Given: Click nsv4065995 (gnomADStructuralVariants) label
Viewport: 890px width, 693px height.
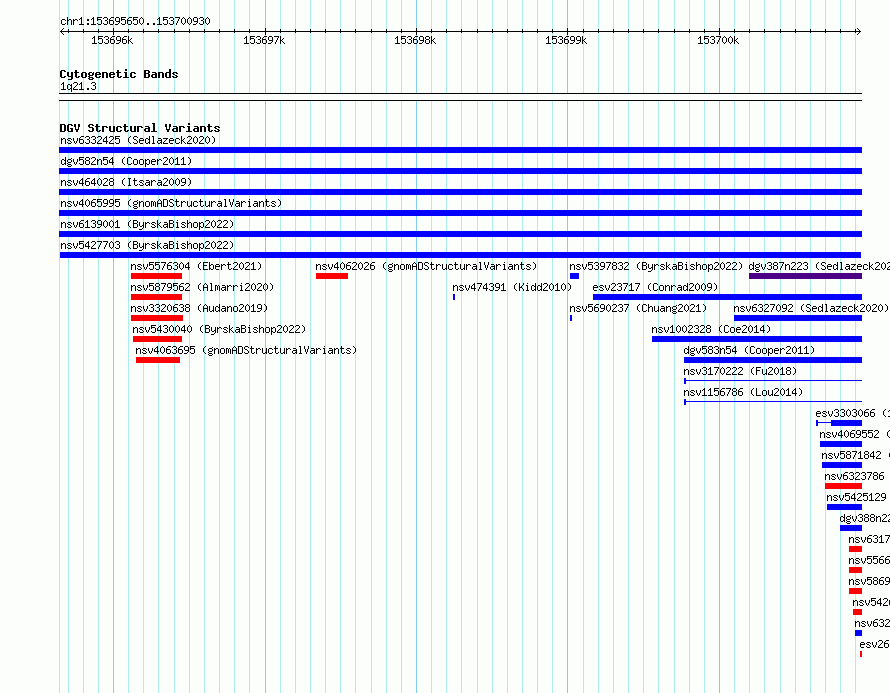Looking at the screenshot, I should (171, 203).
